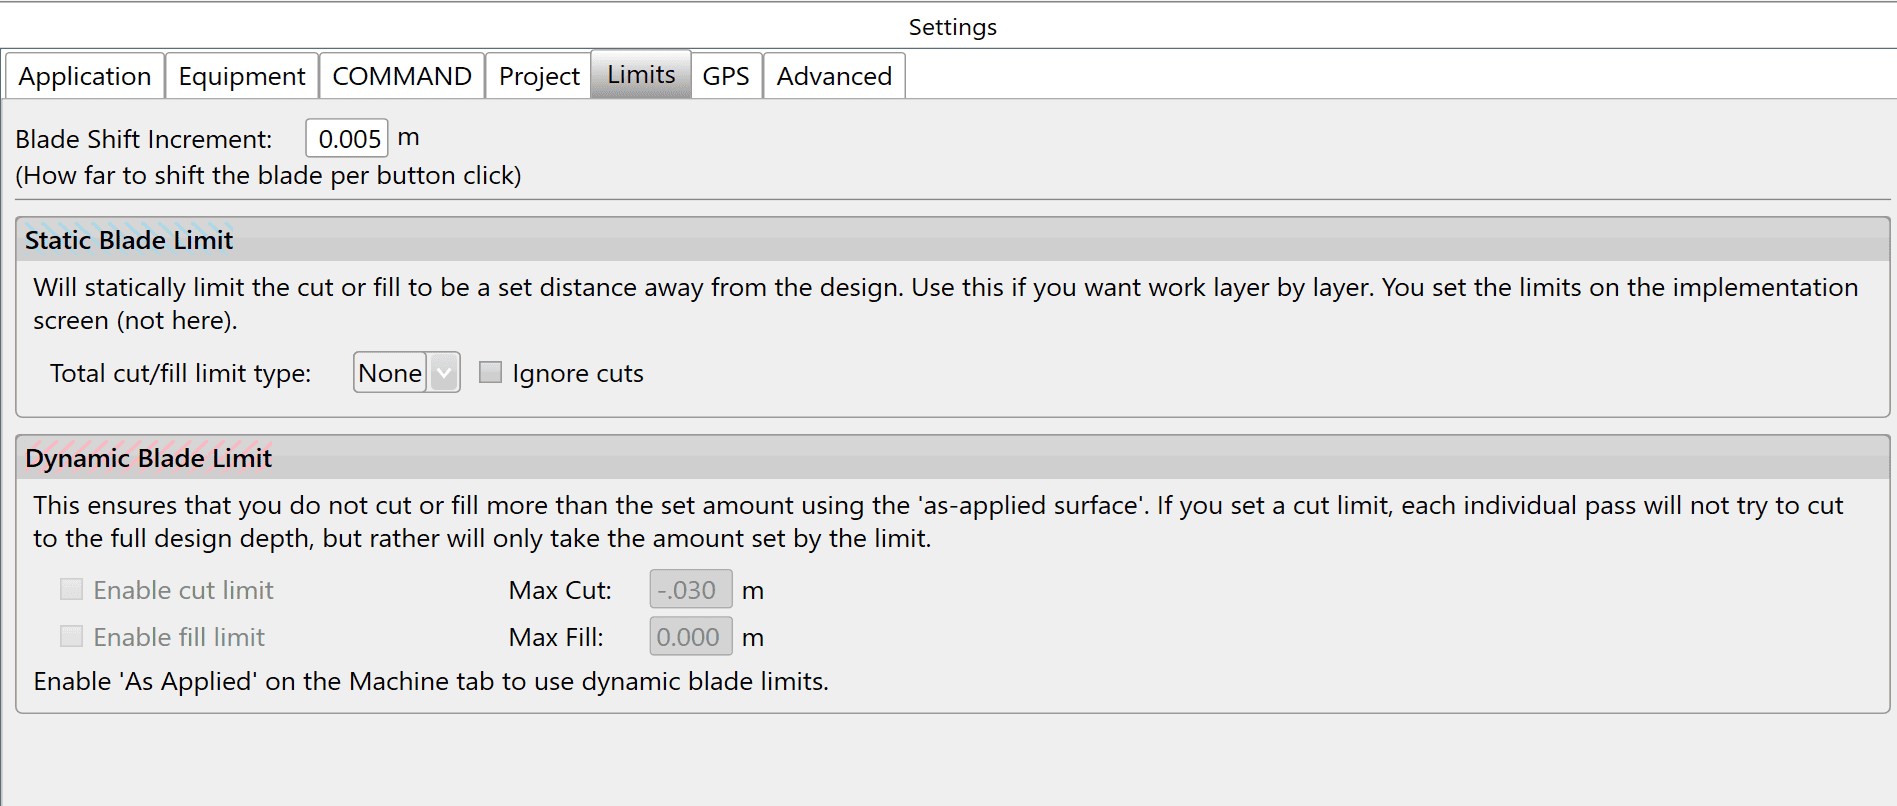The height and width of the screenshot is (806, 1897).
Task: Open the Equipment tab
Action: click(242, 76)
